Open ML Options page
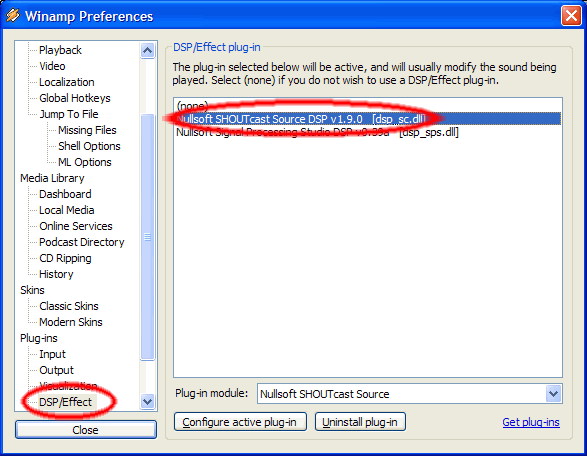The width and height of the screenshot is (587, 456). 85,162
